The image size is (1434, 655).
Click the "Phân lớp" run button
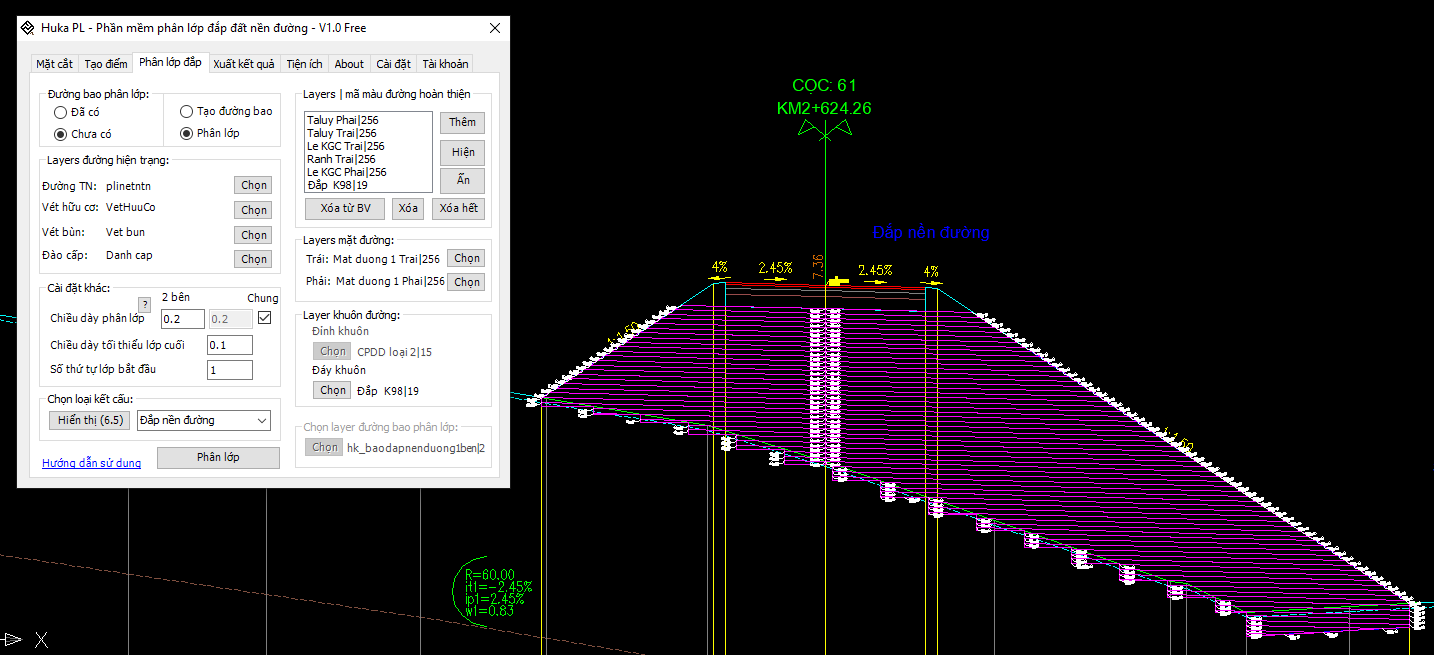218,457
